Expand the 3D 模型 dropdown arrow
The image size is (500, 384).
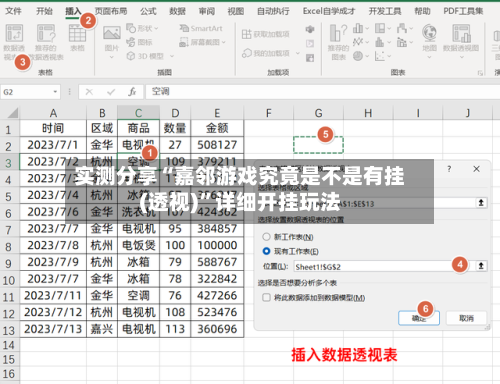coord(172,56)
